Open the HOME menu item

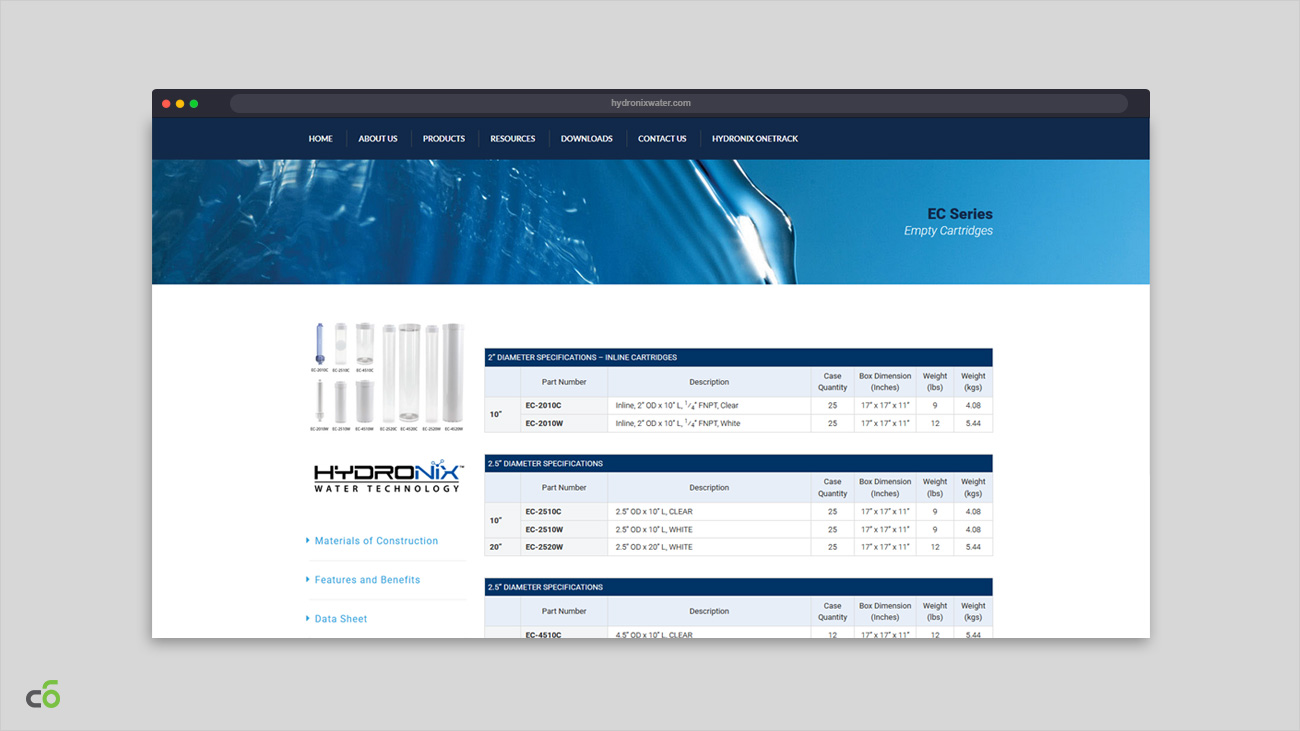click(320, 139)
